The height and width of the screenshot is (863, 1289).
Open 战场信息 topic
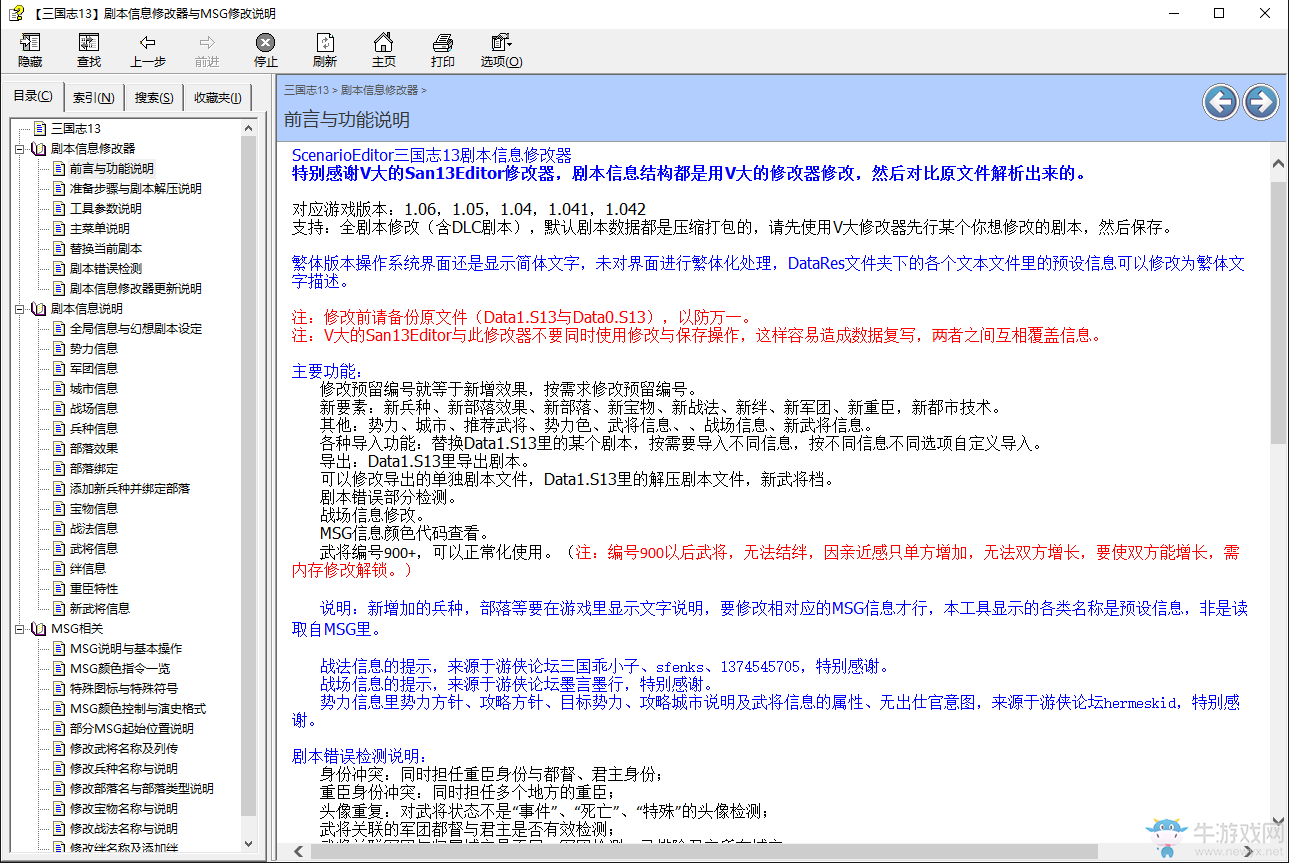93,408
